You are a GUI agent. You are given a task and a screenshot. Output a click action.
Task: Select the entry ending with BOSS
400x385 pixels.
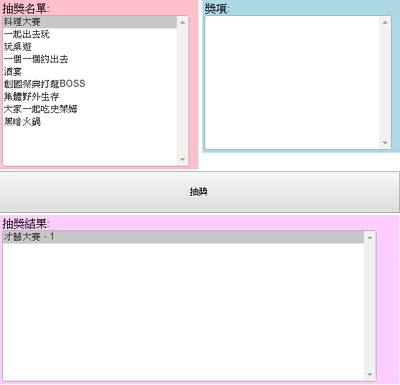coord(90,84)
